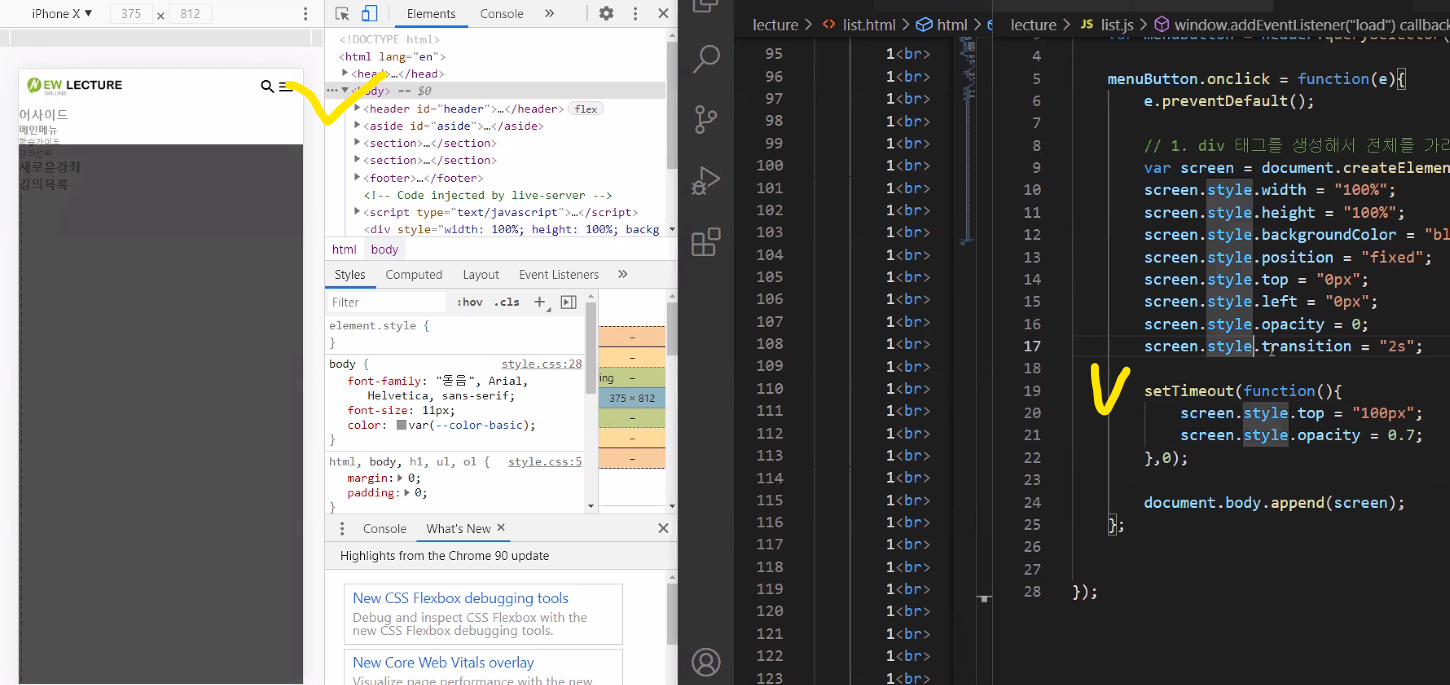Viewport: 1450px width, 685px height.
Task: Open device toolbar more options menu
Action: point(306,14)
